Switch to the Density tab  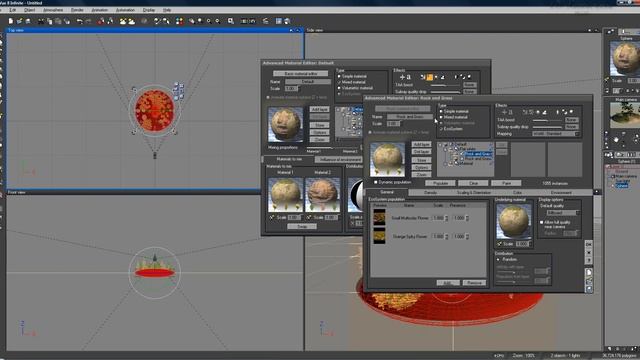tap(430, 192)
